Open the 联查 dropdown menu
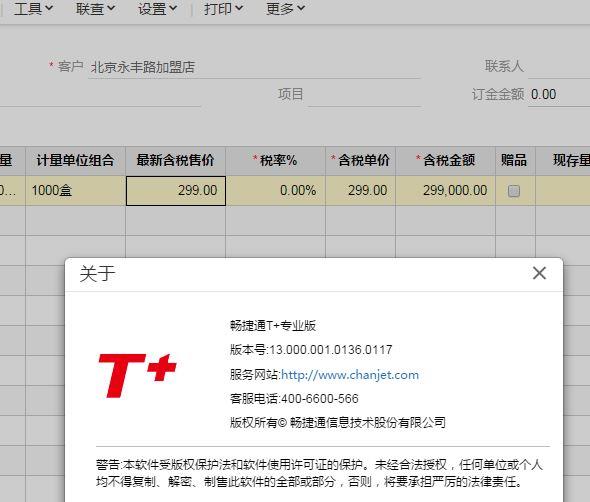 (x=96, y=8)
